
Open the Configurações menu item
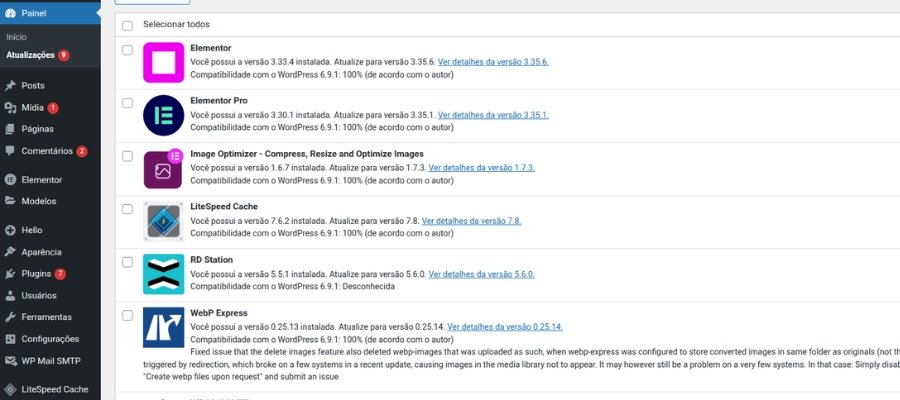coord(51,339)
